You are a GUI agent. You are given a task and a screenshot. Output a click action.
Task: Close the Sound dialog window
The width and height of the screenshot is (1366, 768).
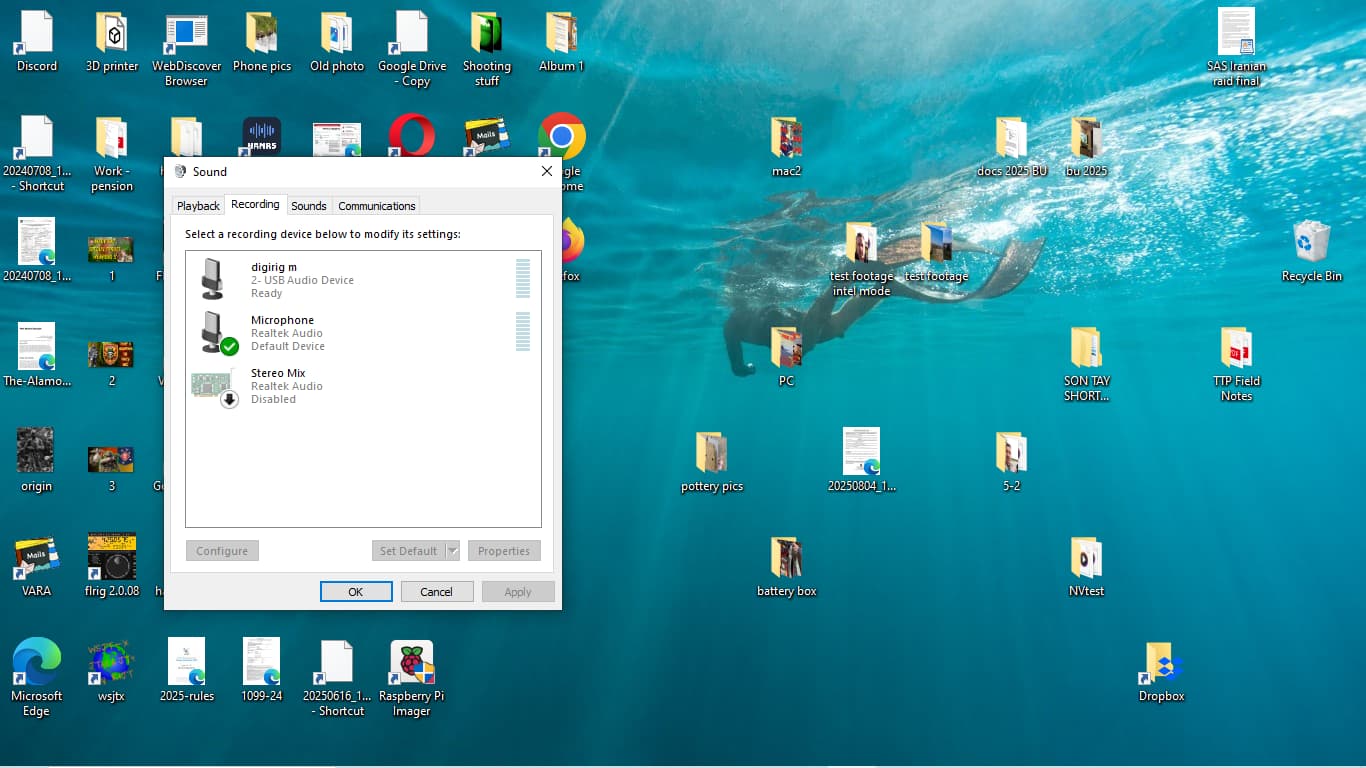[x=546, y=171]
